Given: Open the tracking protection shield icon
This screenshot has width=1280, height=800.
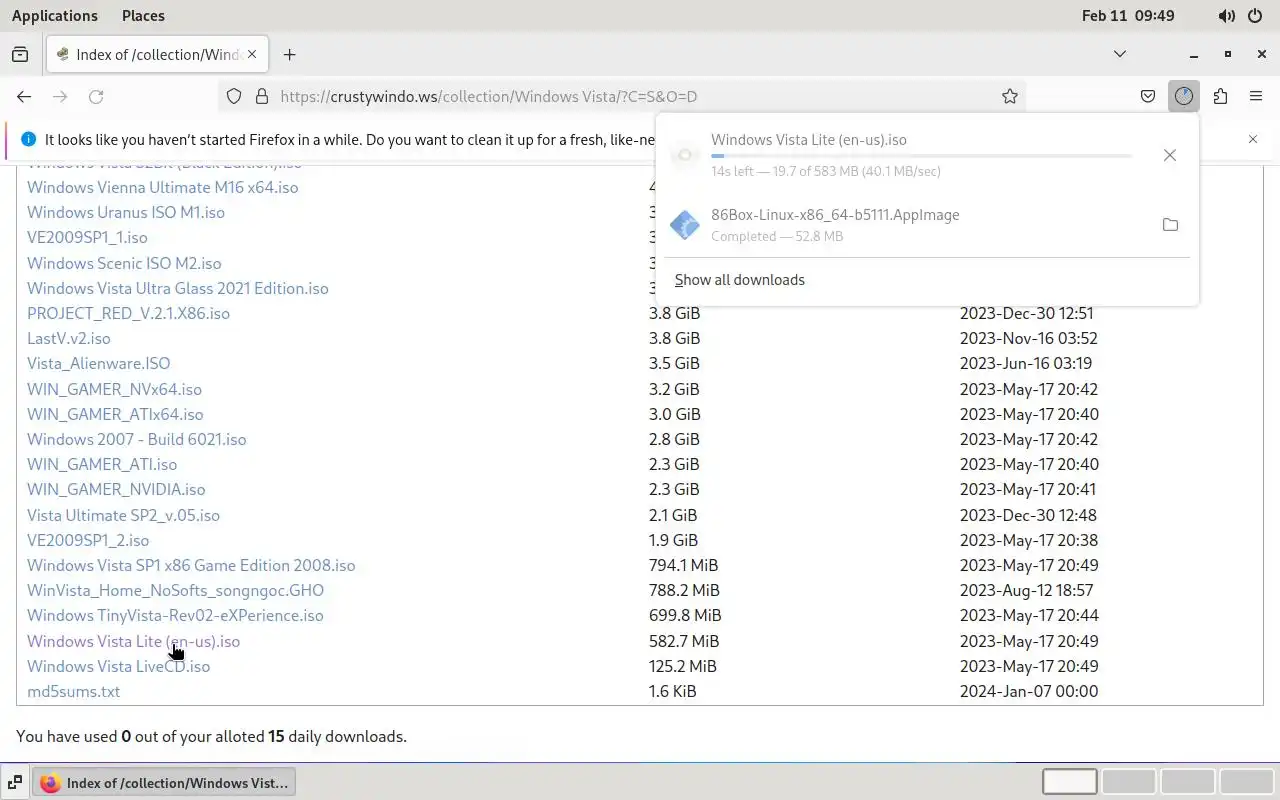Looking at the screenshot, I should click(x=234, y=96).
